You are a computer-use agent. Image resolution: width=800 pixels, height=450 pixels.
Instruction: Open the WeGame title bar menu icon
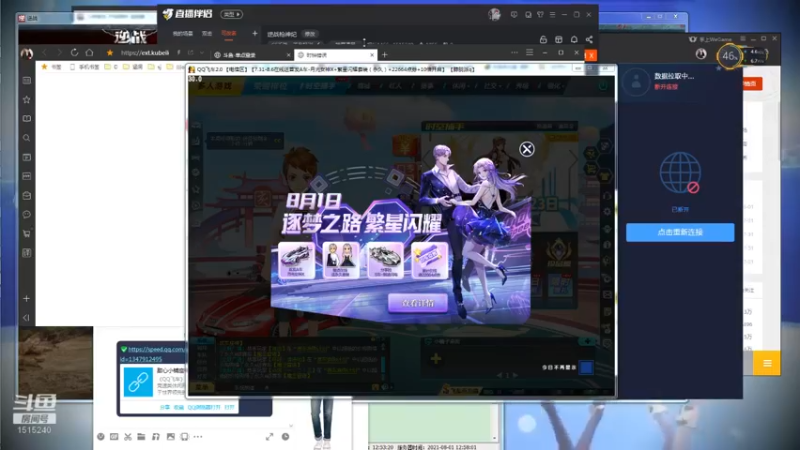(x=743, y=39)
